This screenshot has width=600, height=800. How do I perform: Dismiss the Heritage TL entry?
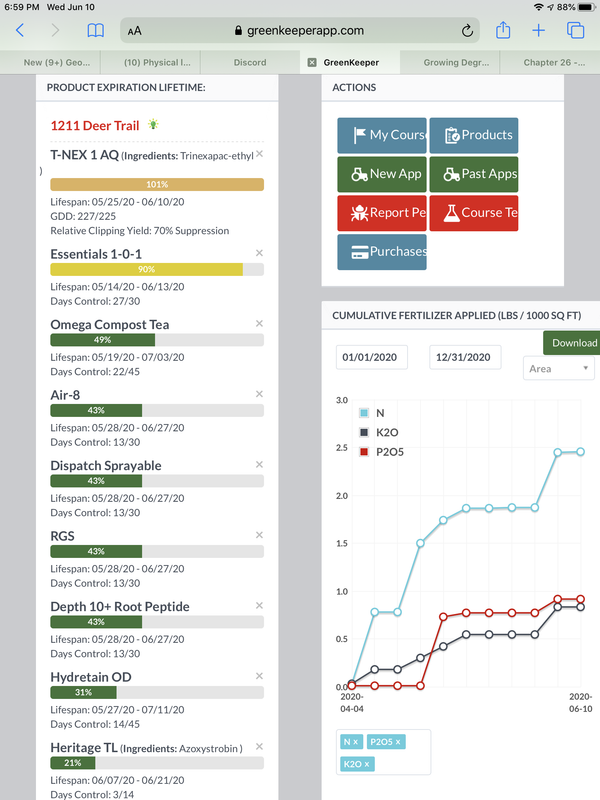coord(259,746)
